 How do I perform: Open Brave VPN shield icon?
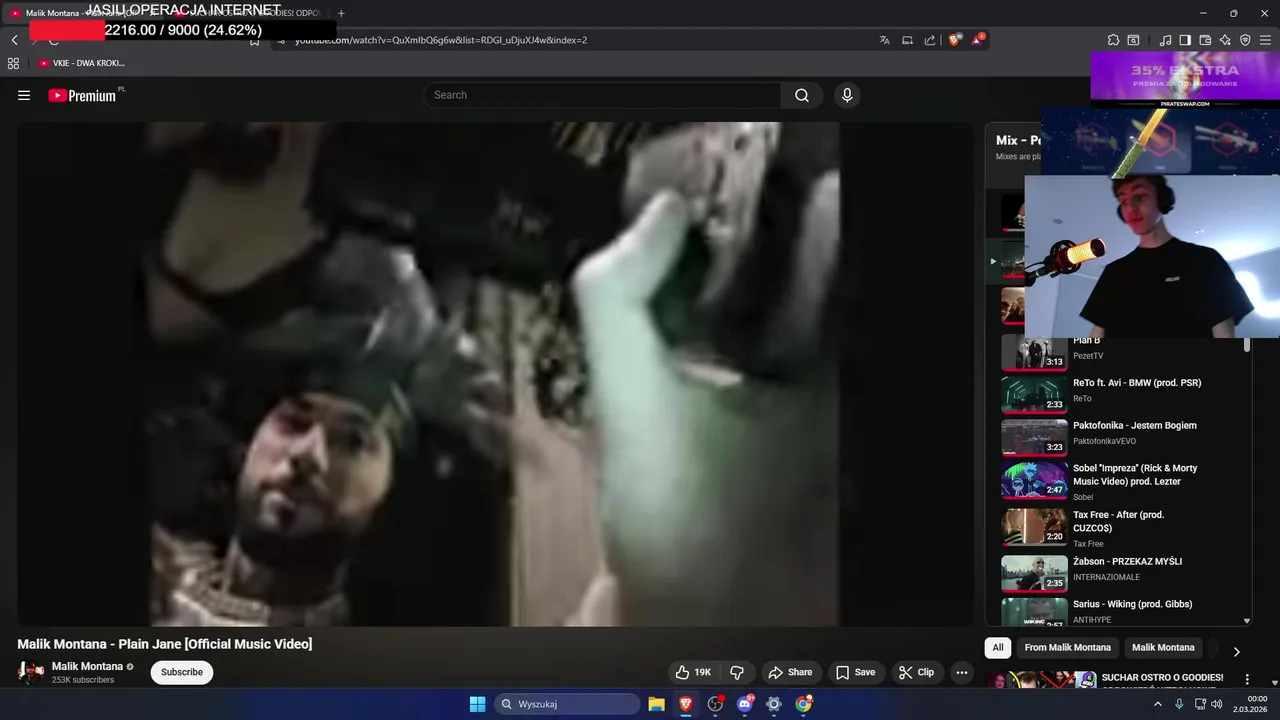click(1245, 40)
